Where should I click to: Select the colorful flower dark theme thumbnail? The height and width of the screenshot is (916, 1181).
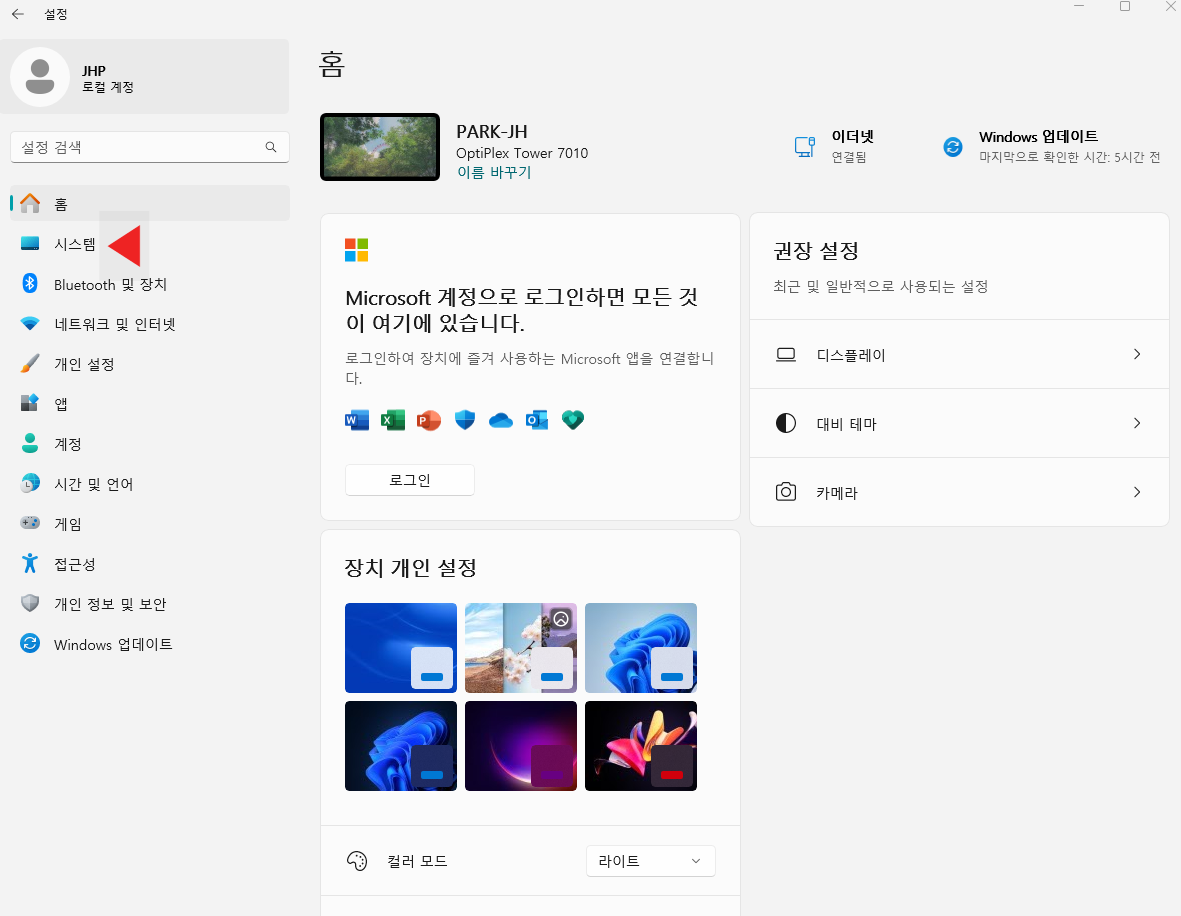[641, 746]
